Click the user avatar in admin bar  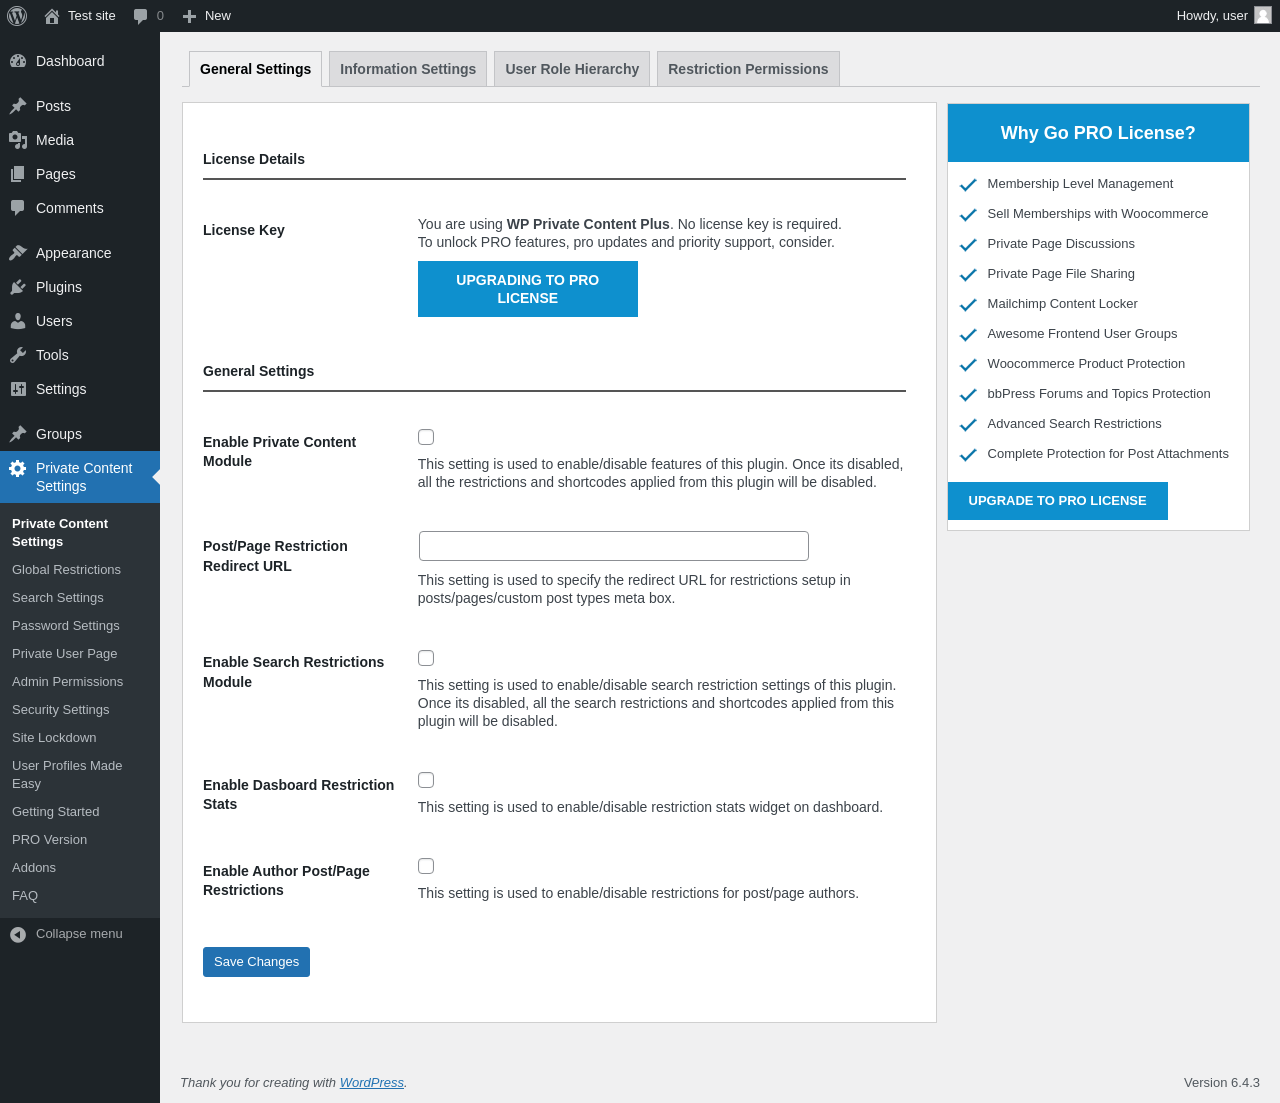[1263, 15]
